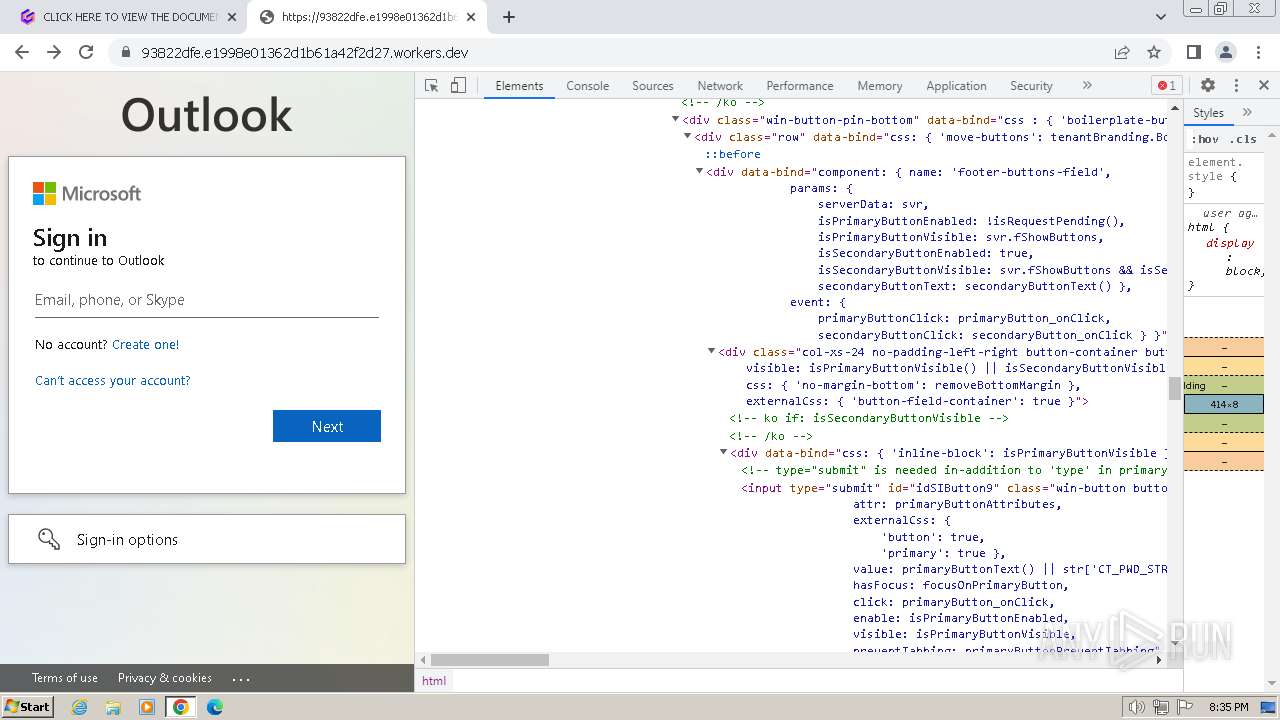The image size is (1280, 720).
Task: Click the 'Create one!' link
Action: [146, 345]
